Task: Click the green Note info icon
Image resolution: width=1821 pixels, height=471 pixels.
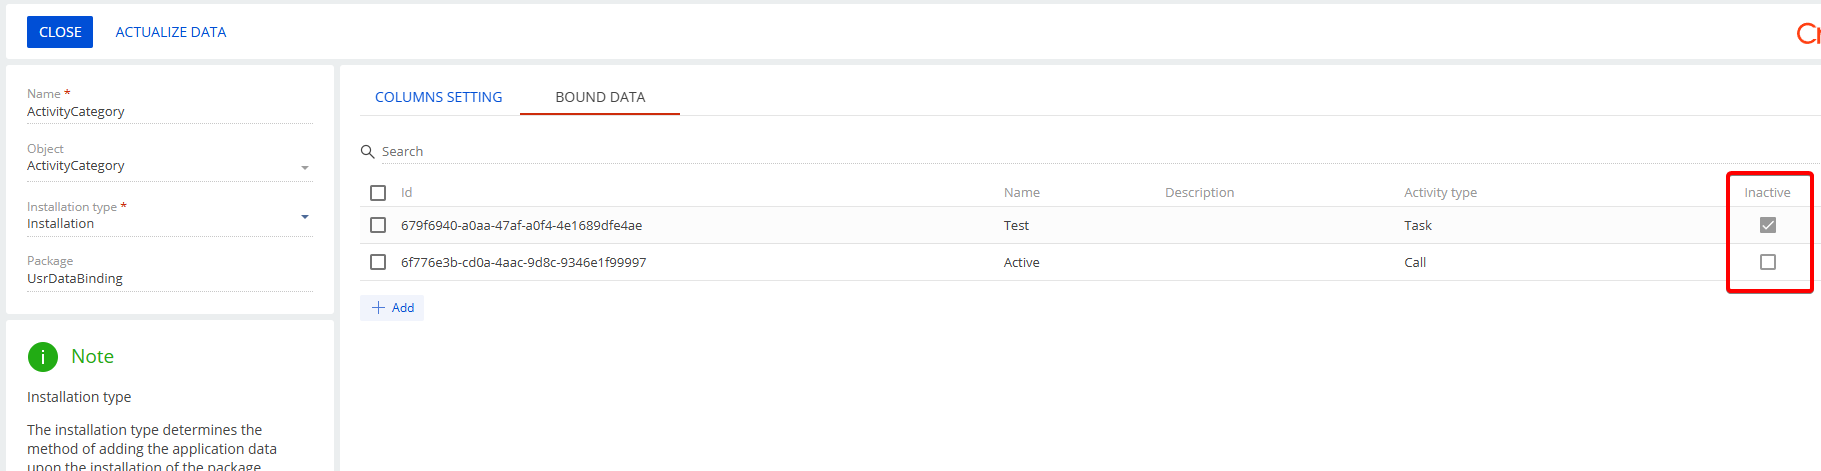Action: pos(43,357)
